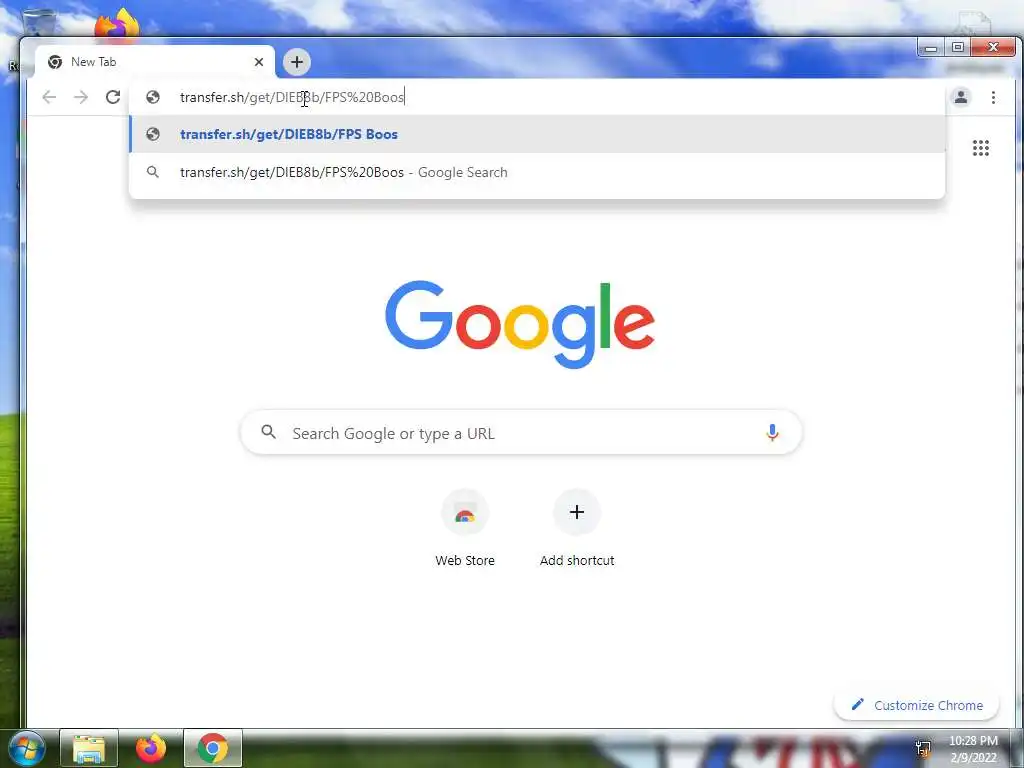Click the globe icon in address bar
1024x768 pixels.
(153, 97)
